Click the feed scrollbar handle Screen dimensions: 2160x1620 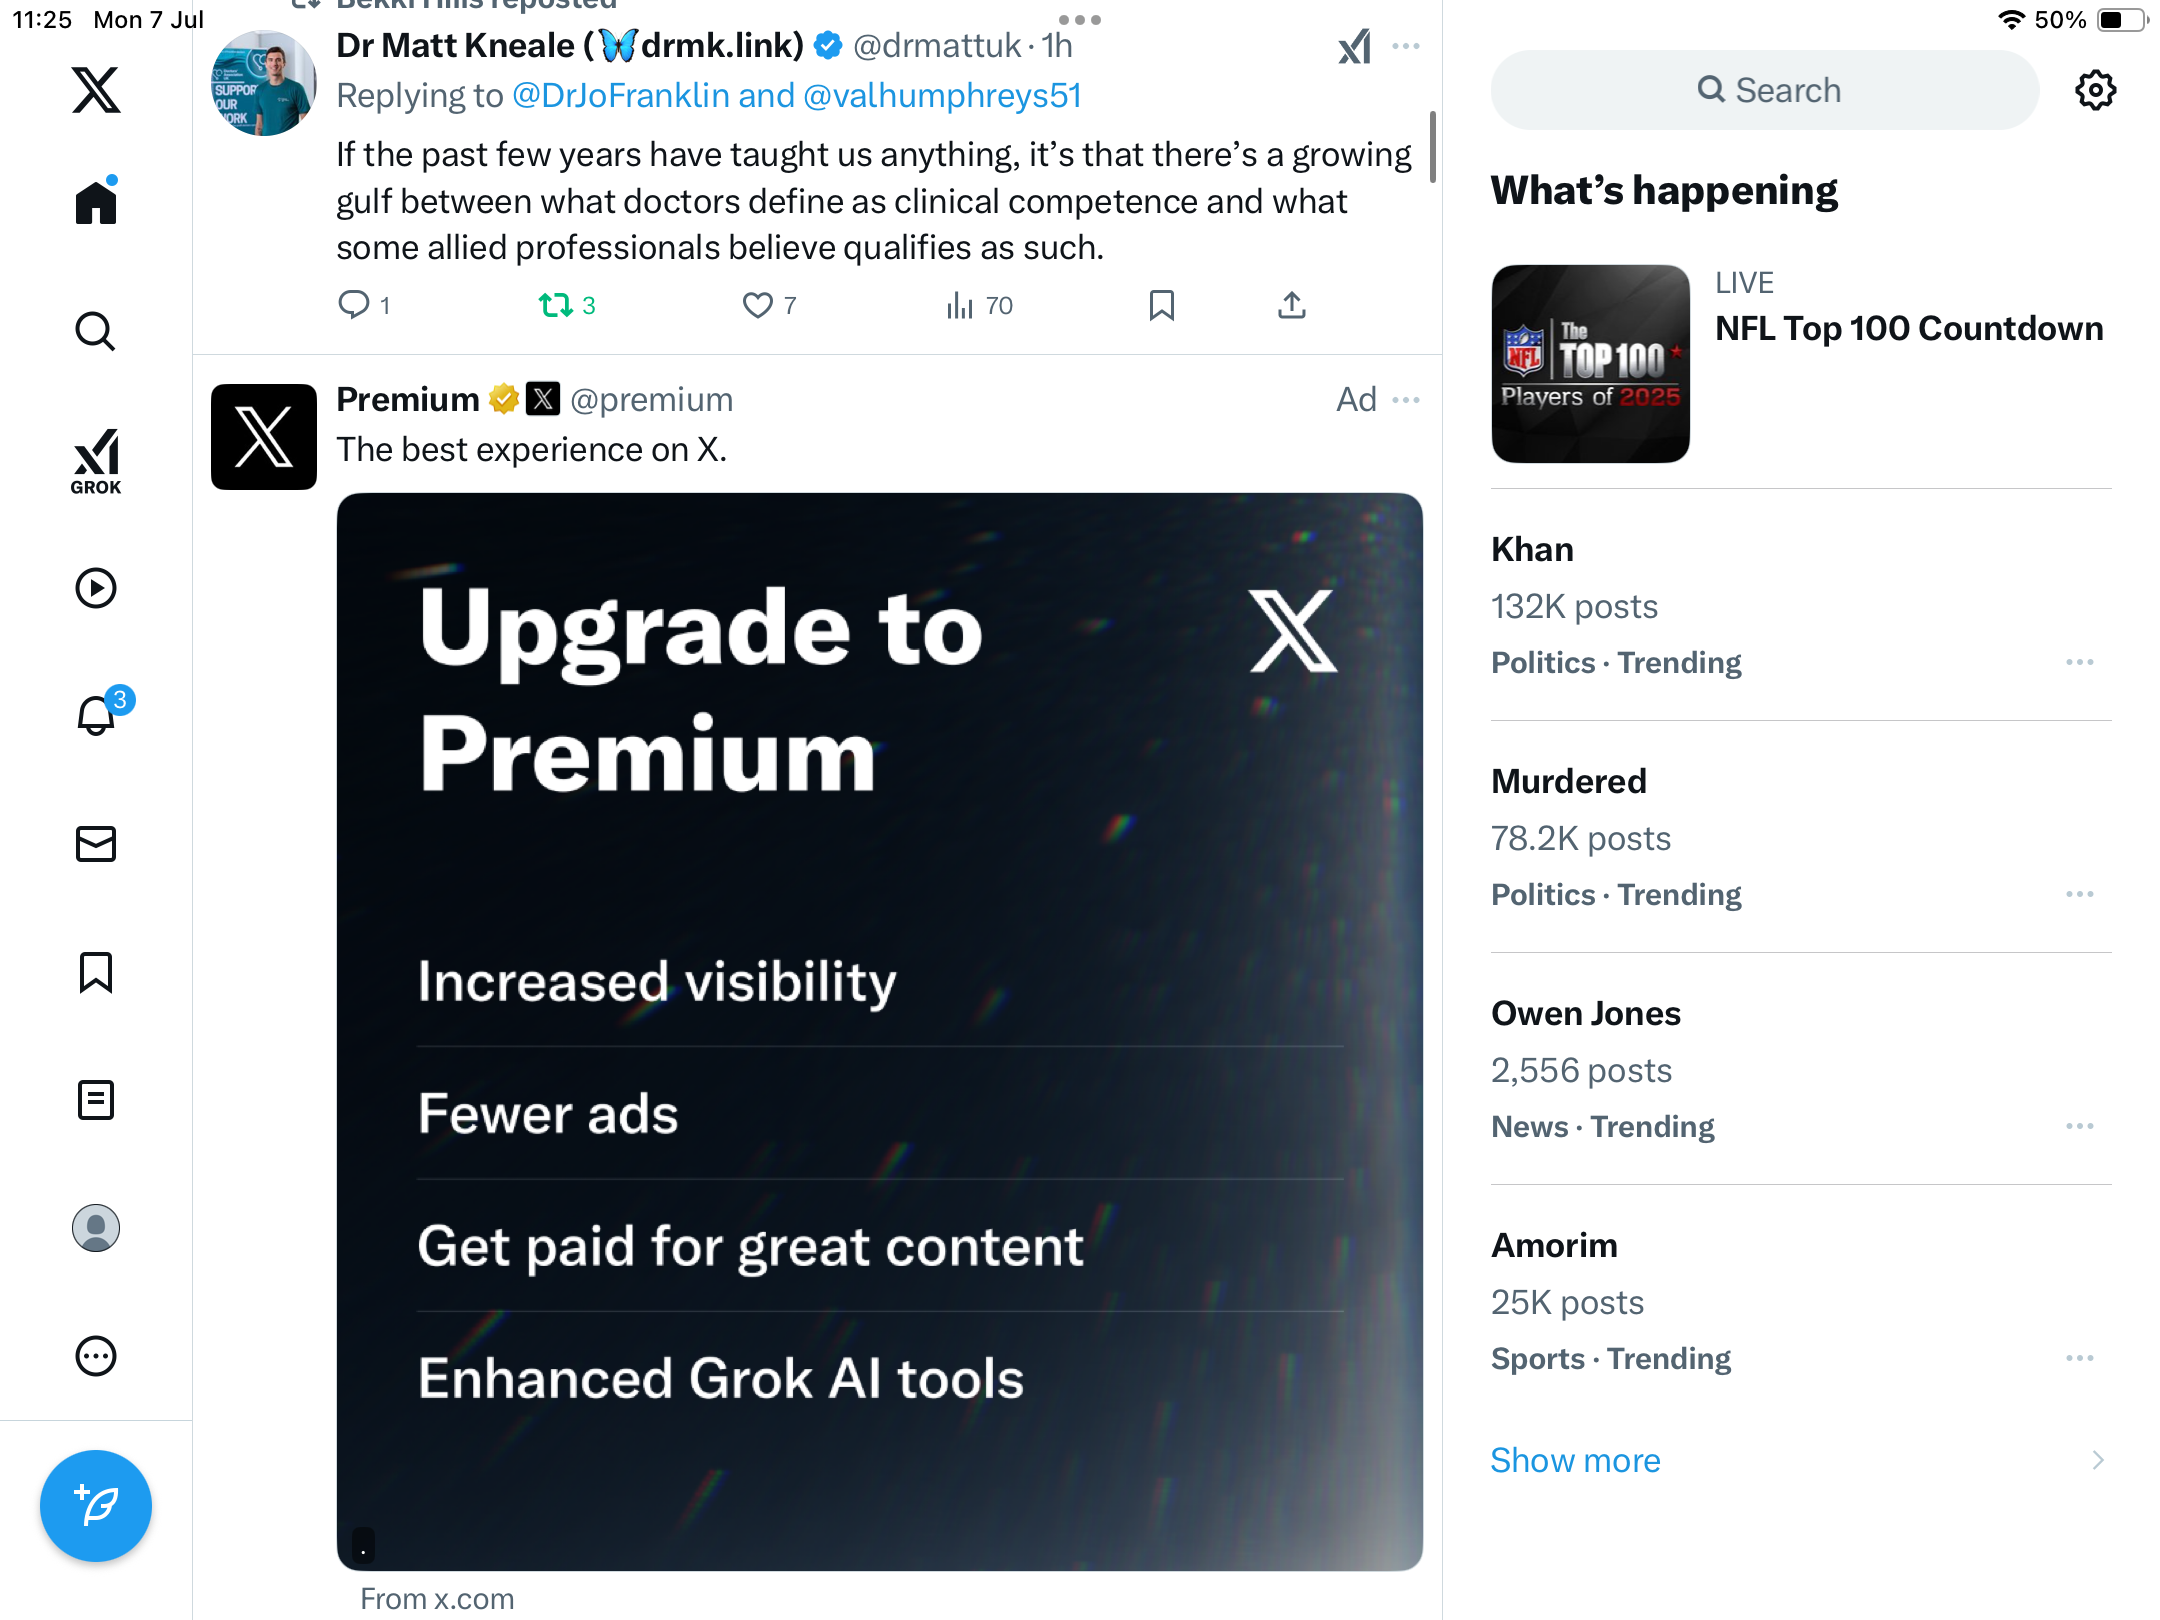[1433, 147]
